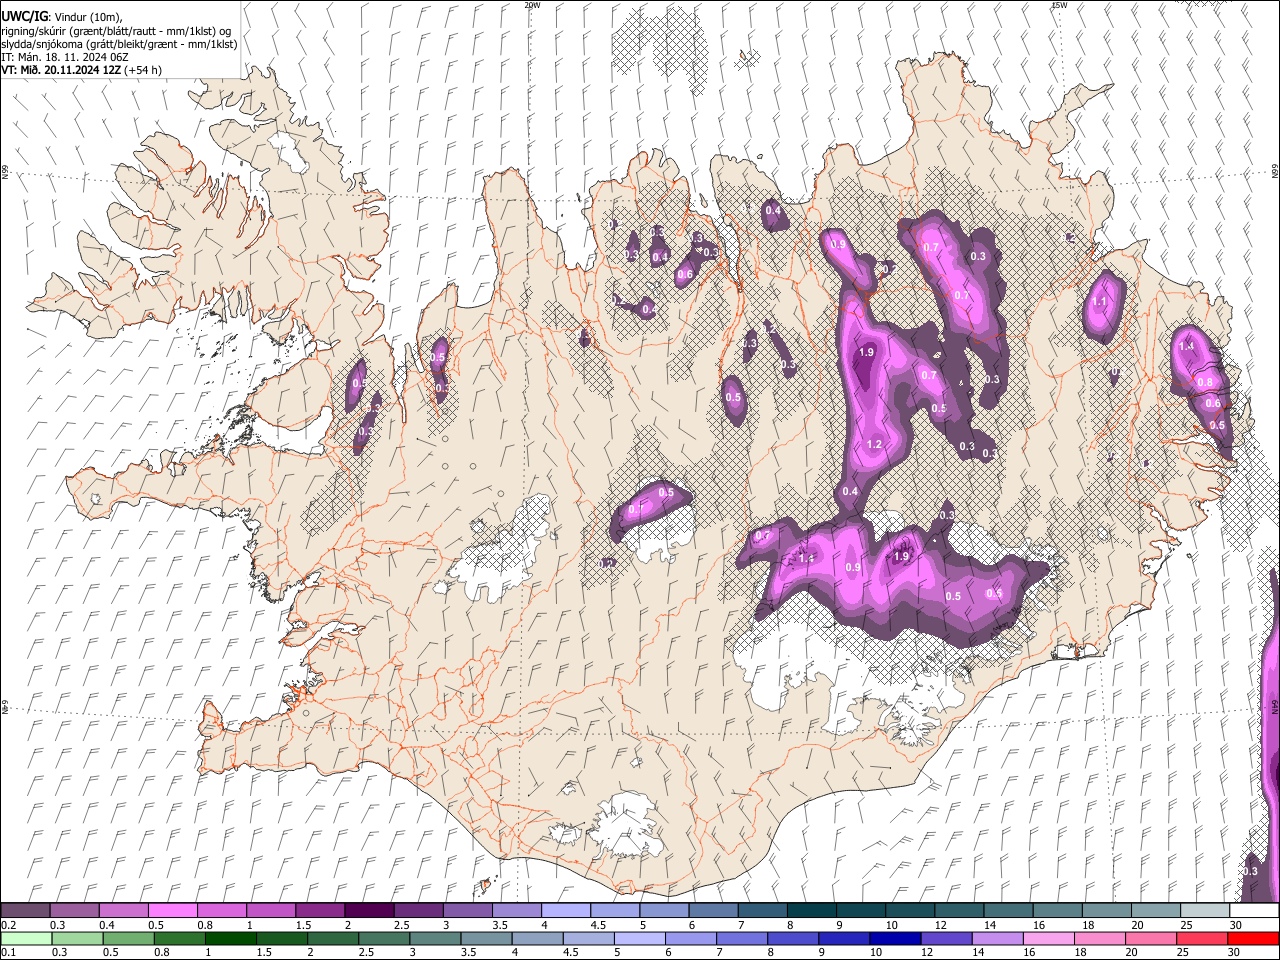1280x960 pixels.
Task: Select the dark green lower swatch starting at 1
Action: [231, 939]
